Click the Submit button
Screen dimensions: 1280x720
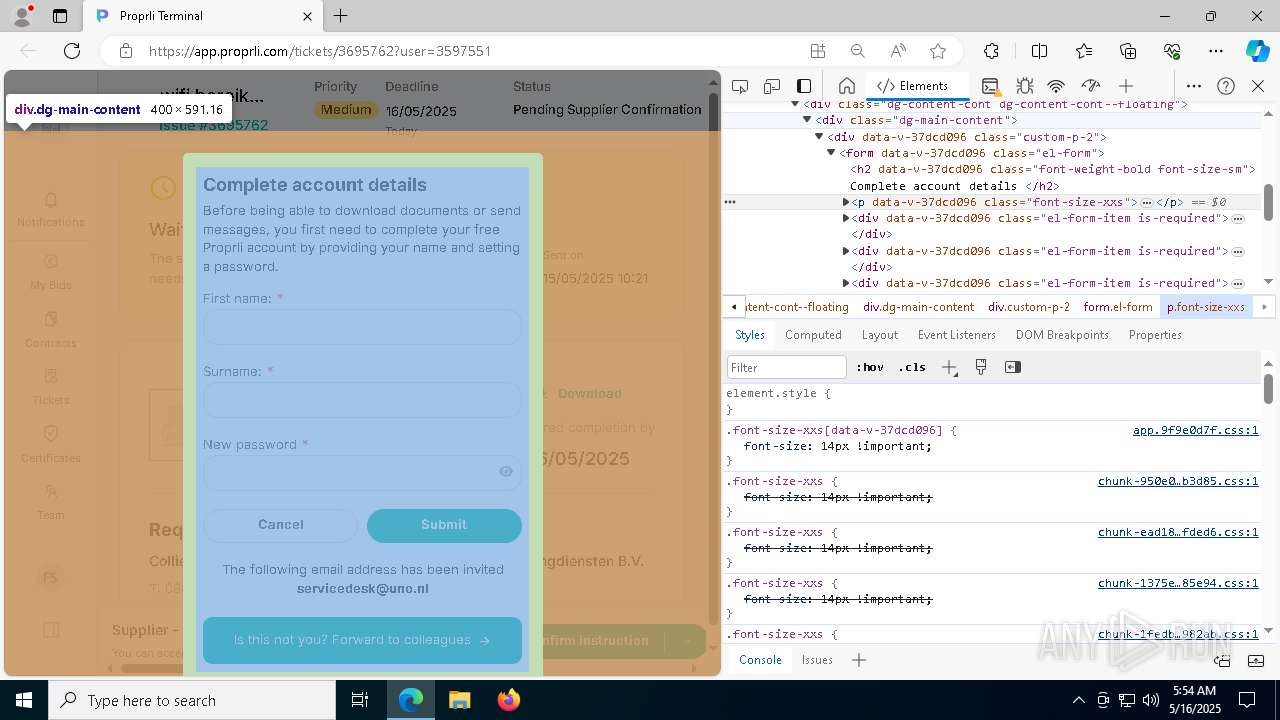tap(444, 525)
